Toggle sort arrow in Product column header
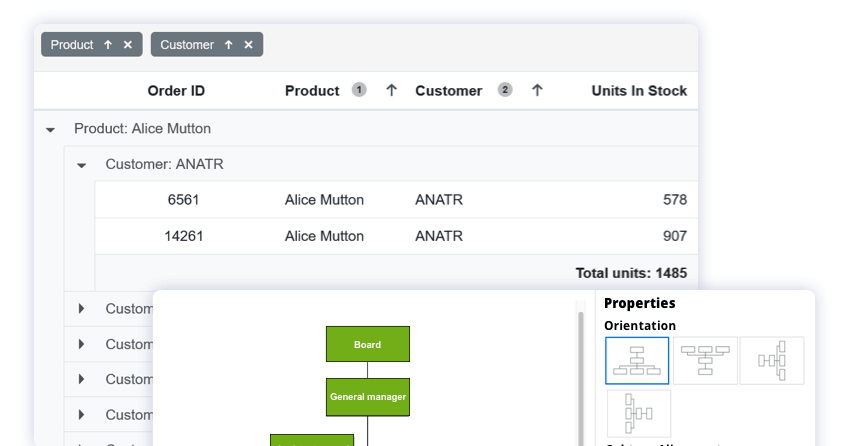This screenshot has height=446, width=850. point(392,90)
